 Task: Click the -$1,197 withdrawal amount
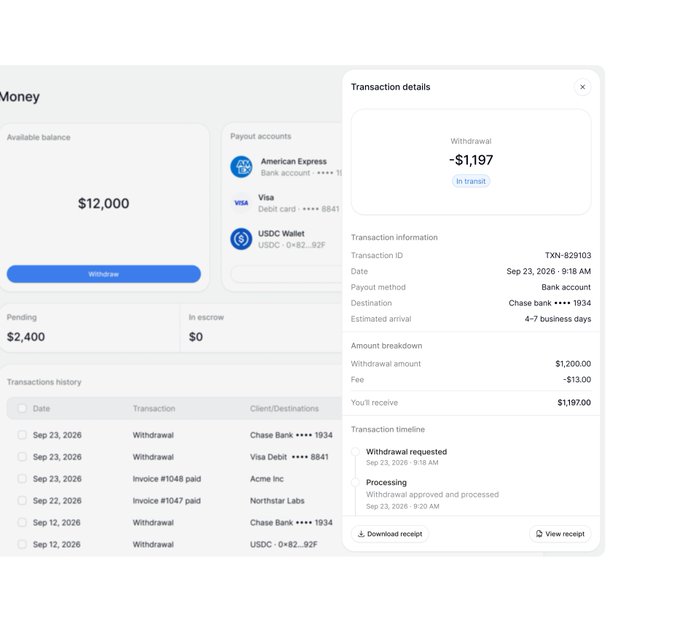click(471, 160)
